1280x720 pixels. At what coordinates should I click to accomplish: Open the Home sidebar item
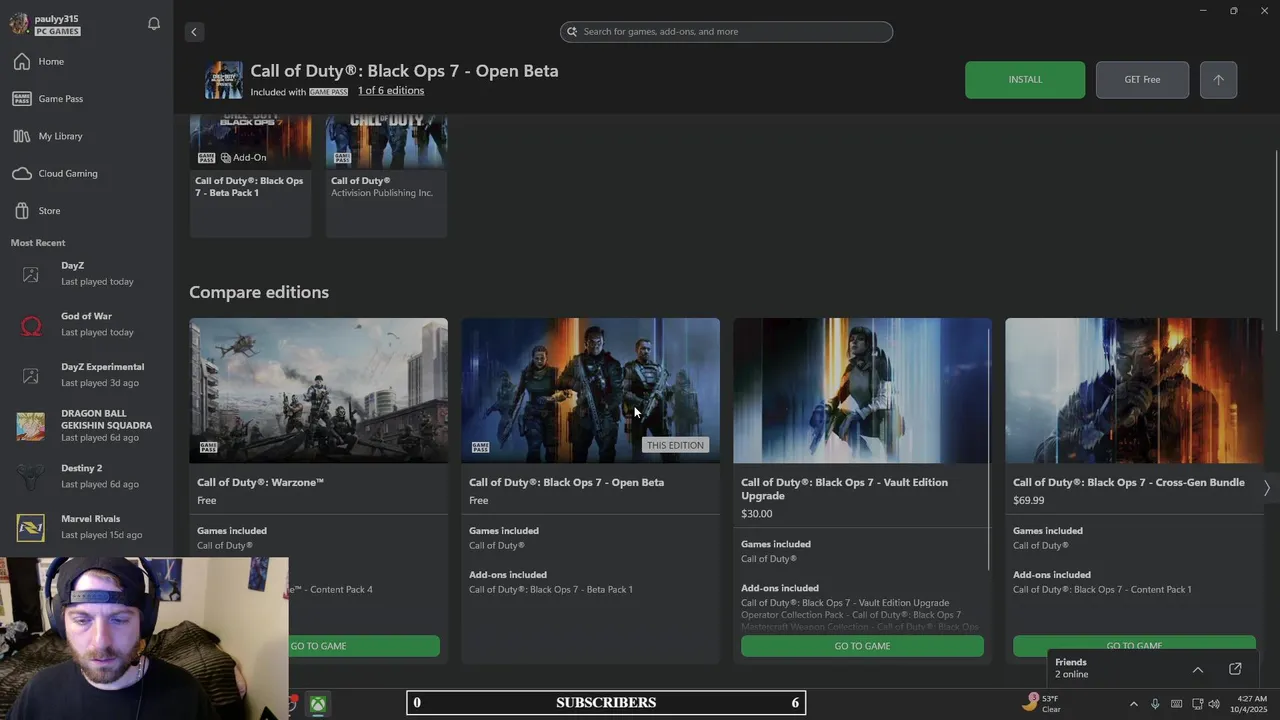(86, 62)
